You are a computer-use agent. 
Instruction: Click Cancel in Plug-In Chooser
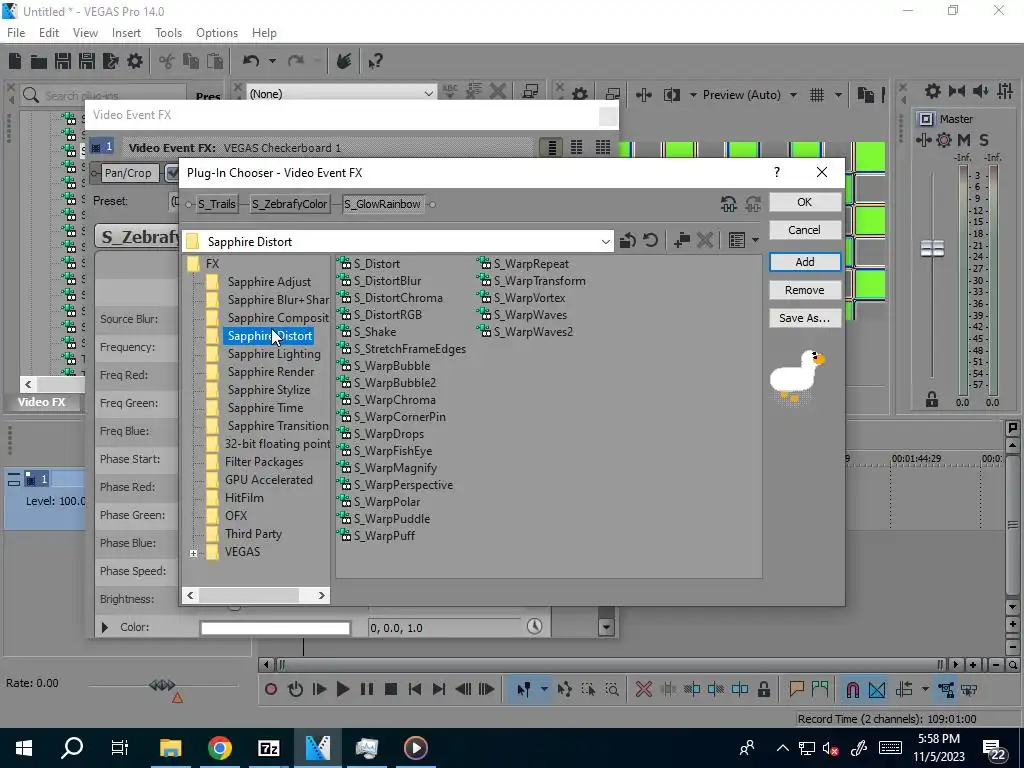pos(805,230)
